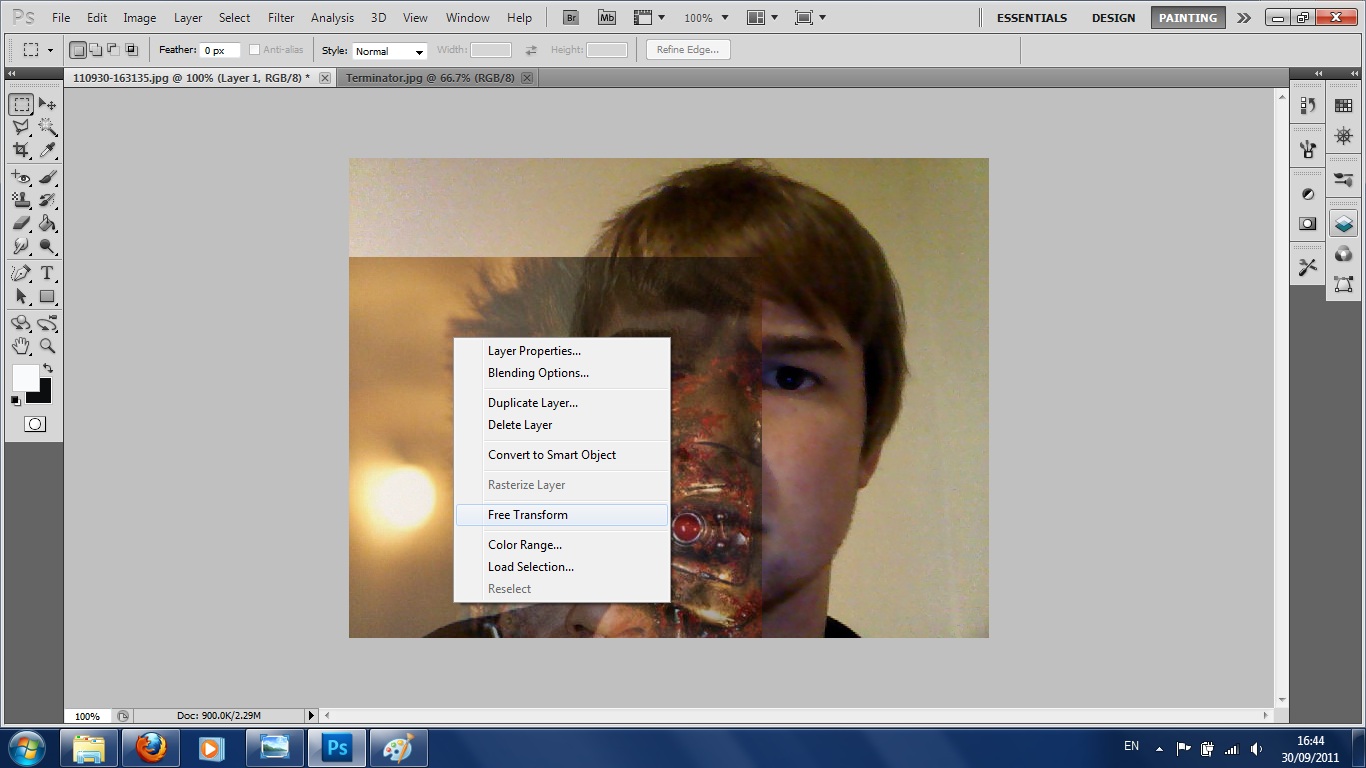Click the background color swatch
1366x768 pixels.
point(43,394)
